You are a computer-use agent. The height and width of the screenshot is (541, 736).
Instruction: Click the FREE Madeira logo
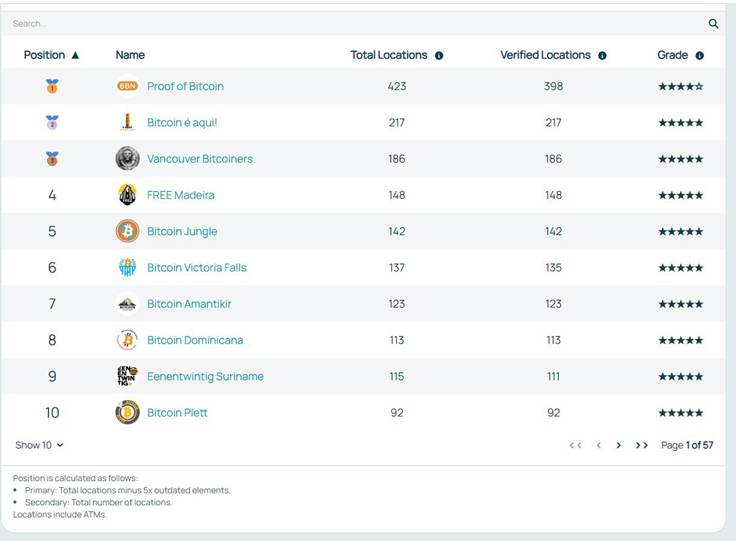pyautogui.click(x=127, y=195)
